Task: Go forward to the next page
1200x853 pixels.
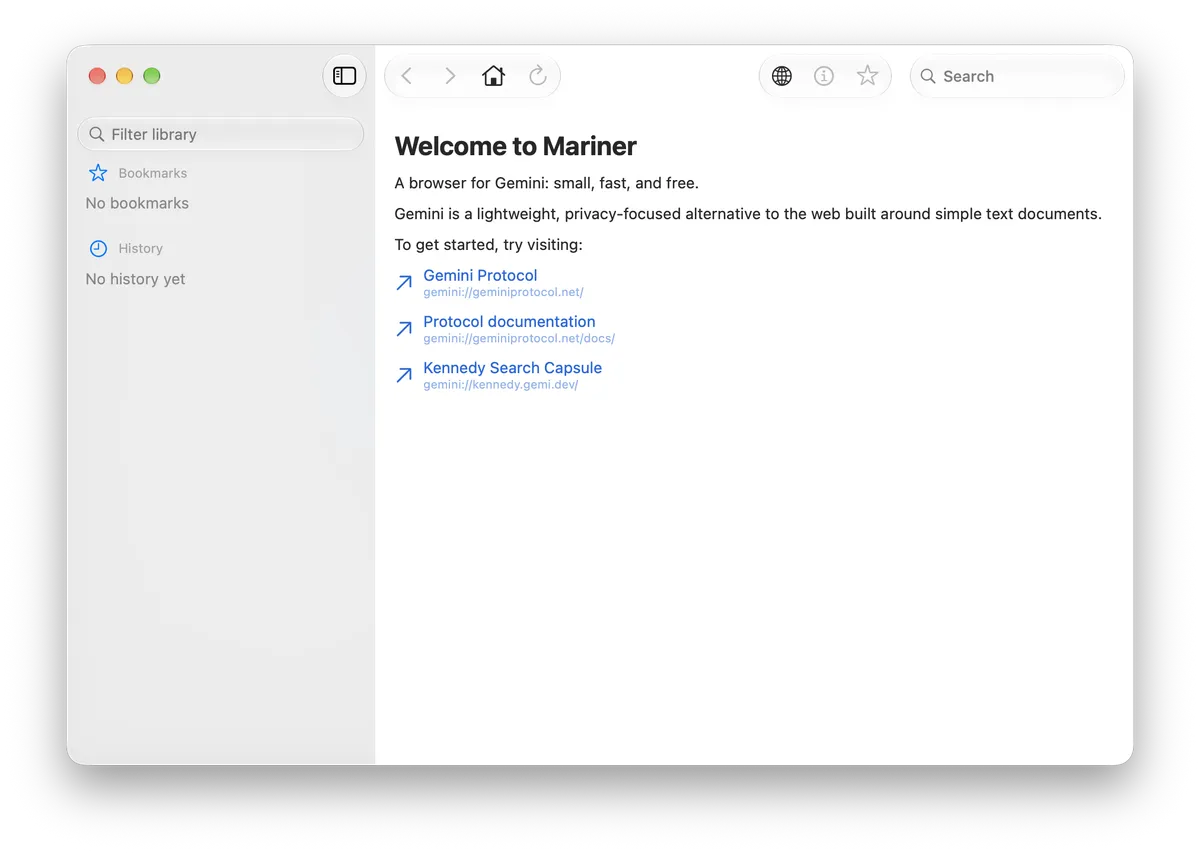Action: point(450,76)
